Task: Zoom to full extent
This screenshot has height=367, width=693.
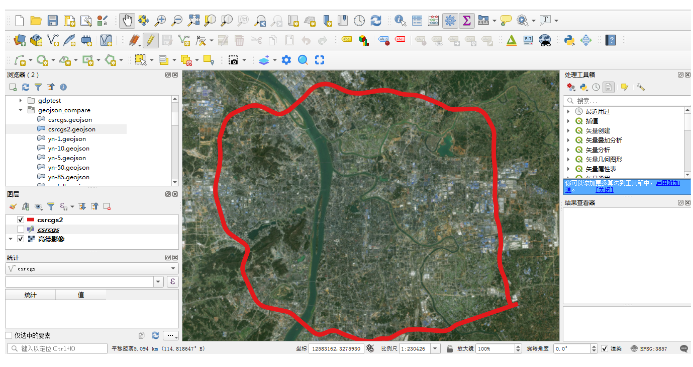Action: tap(194, 20)
